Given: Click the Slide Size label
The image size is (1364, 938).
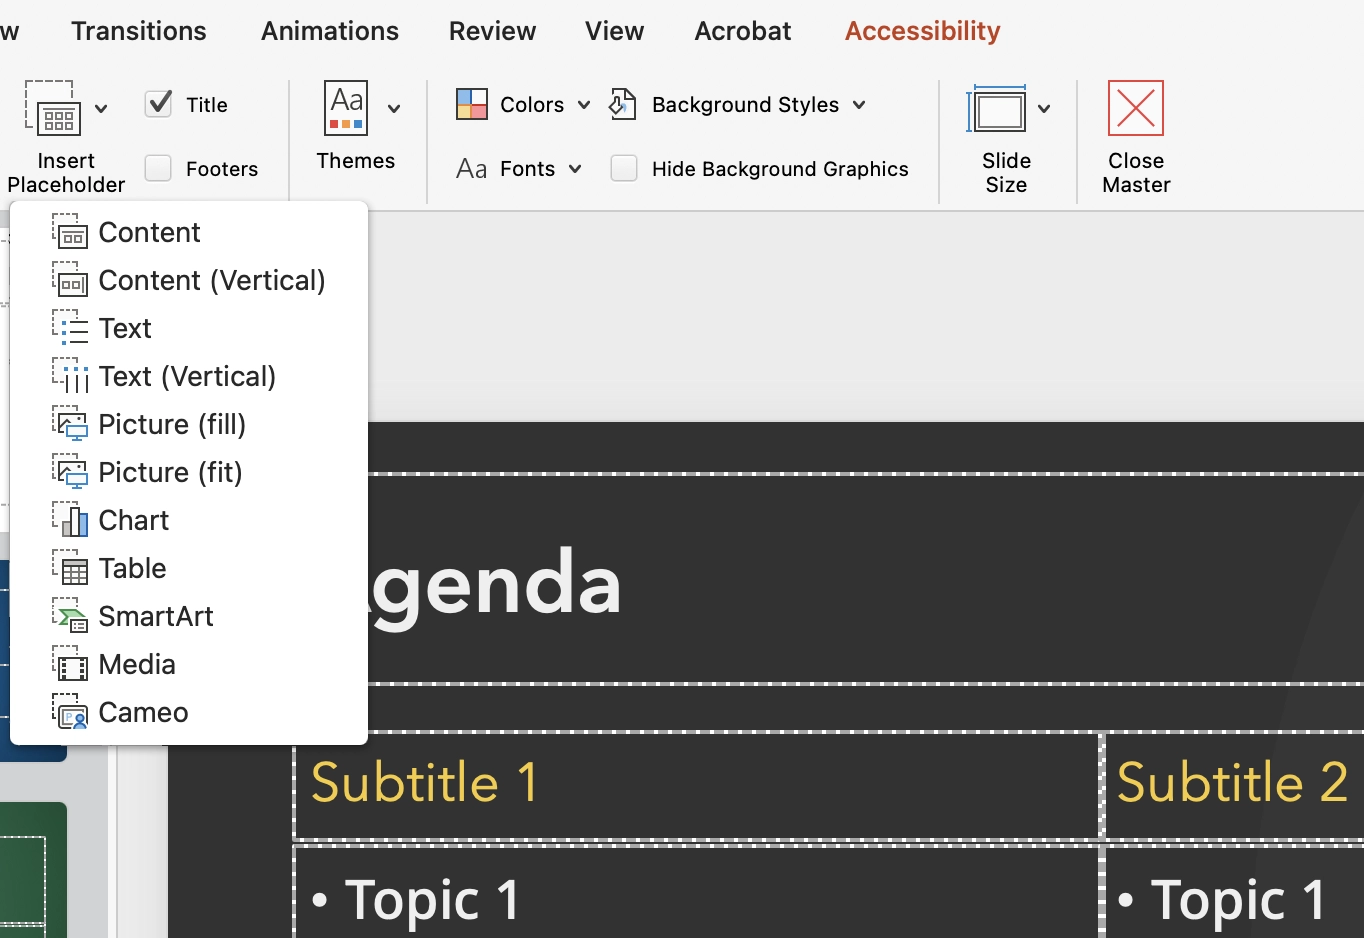Looking at the screenshot, I should (x=1006, y=173).
